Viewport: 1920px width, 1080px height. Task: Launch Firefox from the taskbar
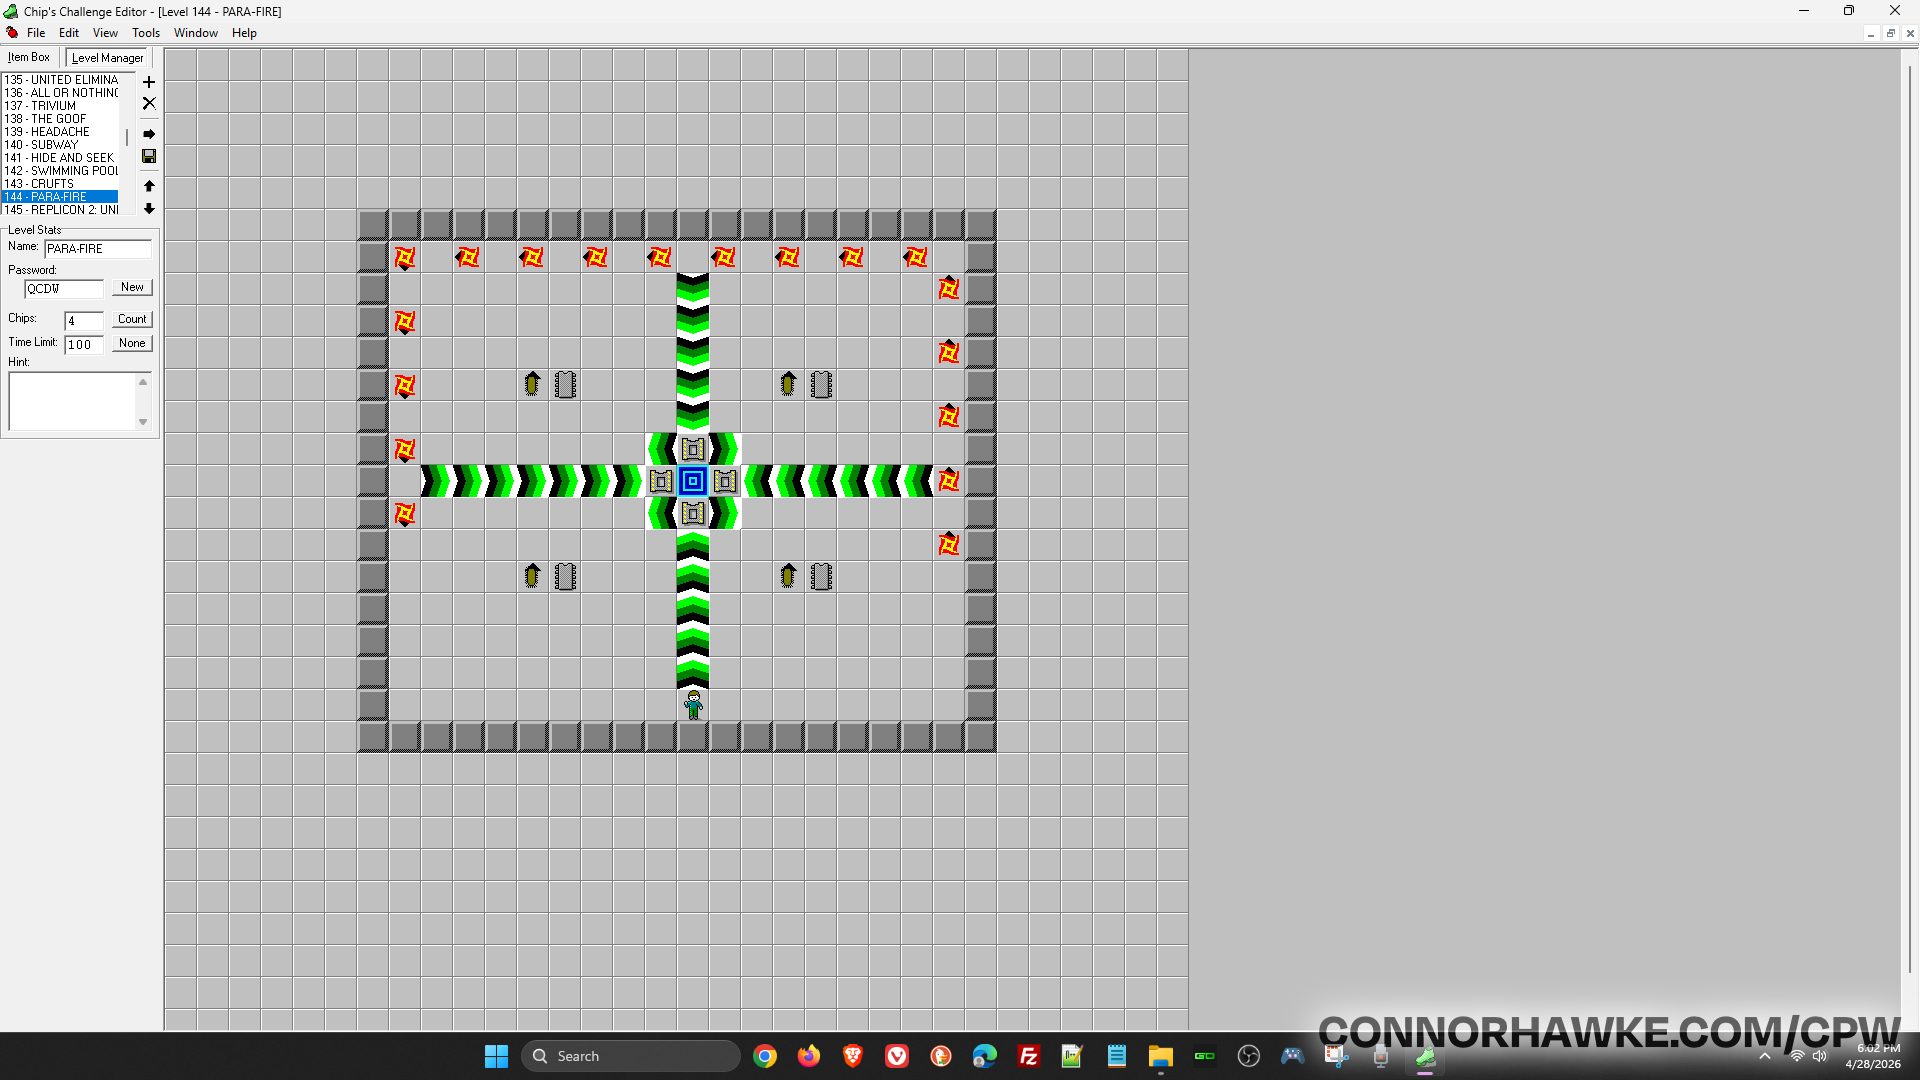809,1056
